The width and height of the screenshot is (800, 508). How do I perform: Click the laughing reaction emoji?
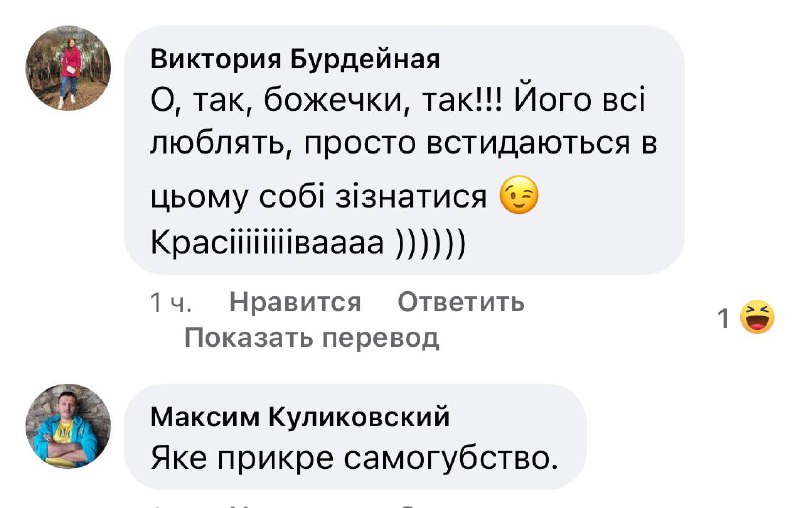757,318
